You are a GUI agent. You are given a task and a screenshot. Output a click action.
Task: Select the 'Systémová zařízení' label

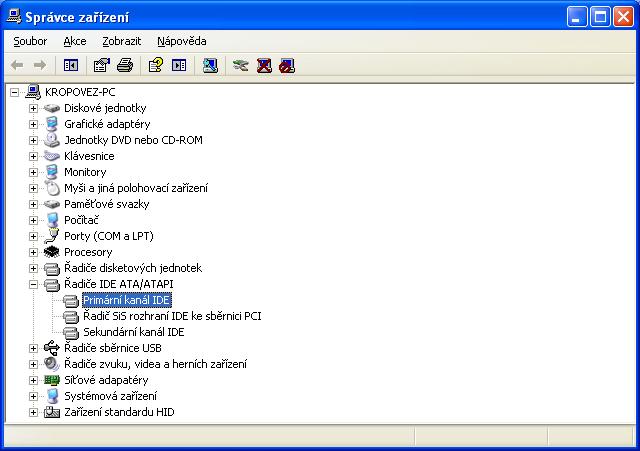(110, 396)
